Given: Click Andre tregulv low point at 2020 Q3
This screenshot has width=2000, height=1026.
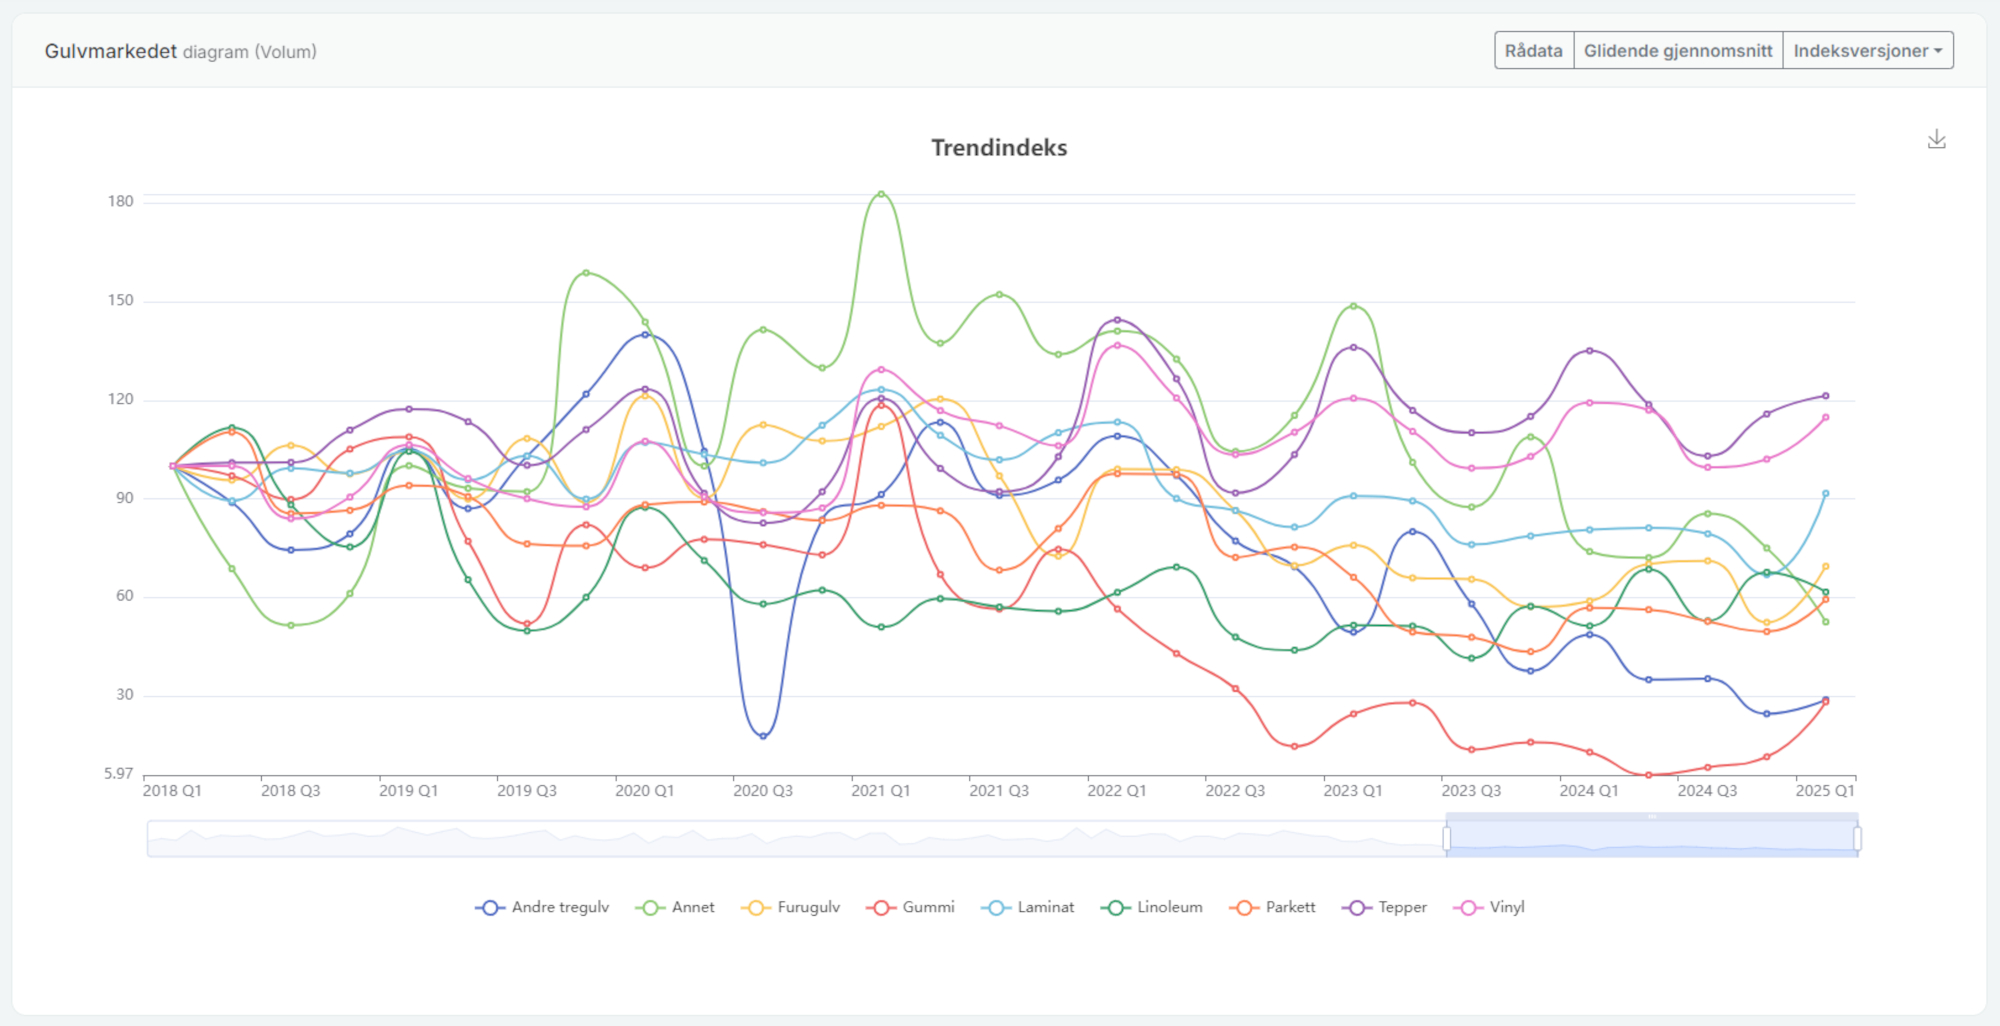Looking at the screenshot, I should [x=763, y=736].
